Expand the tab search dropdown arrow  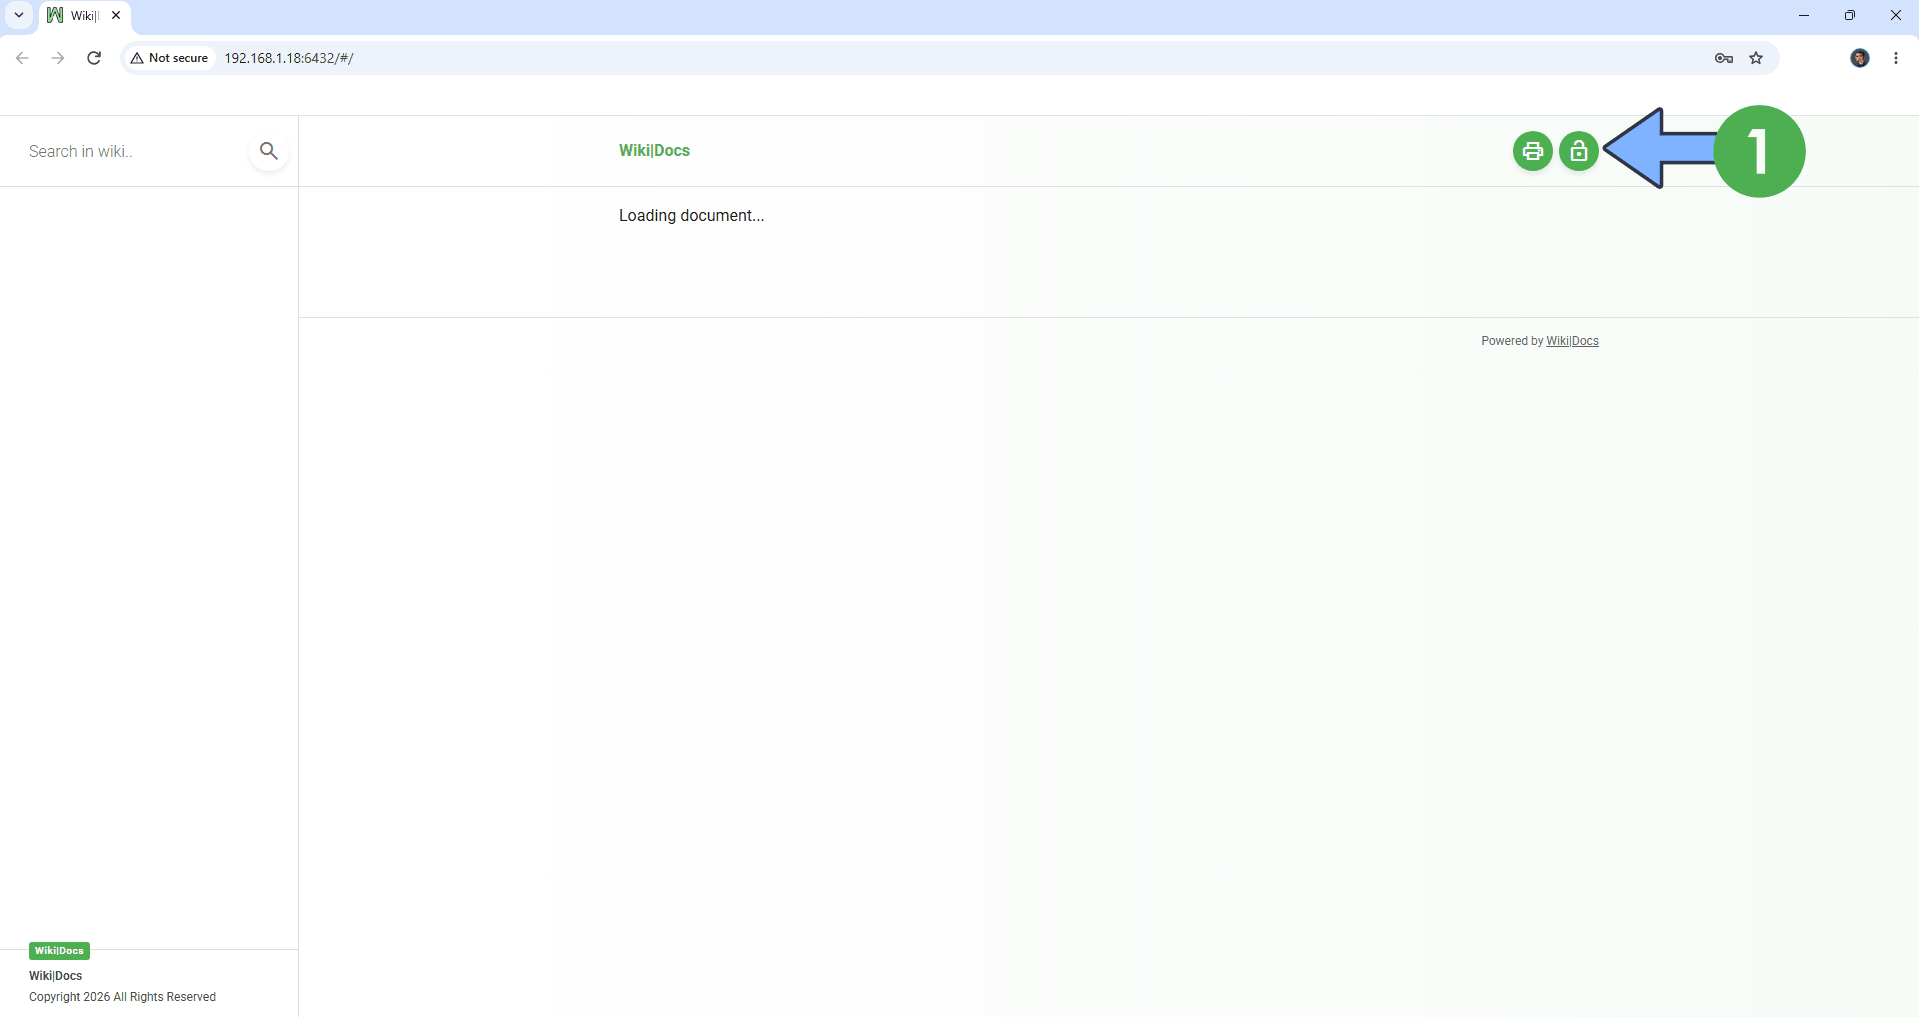point(18,15)
